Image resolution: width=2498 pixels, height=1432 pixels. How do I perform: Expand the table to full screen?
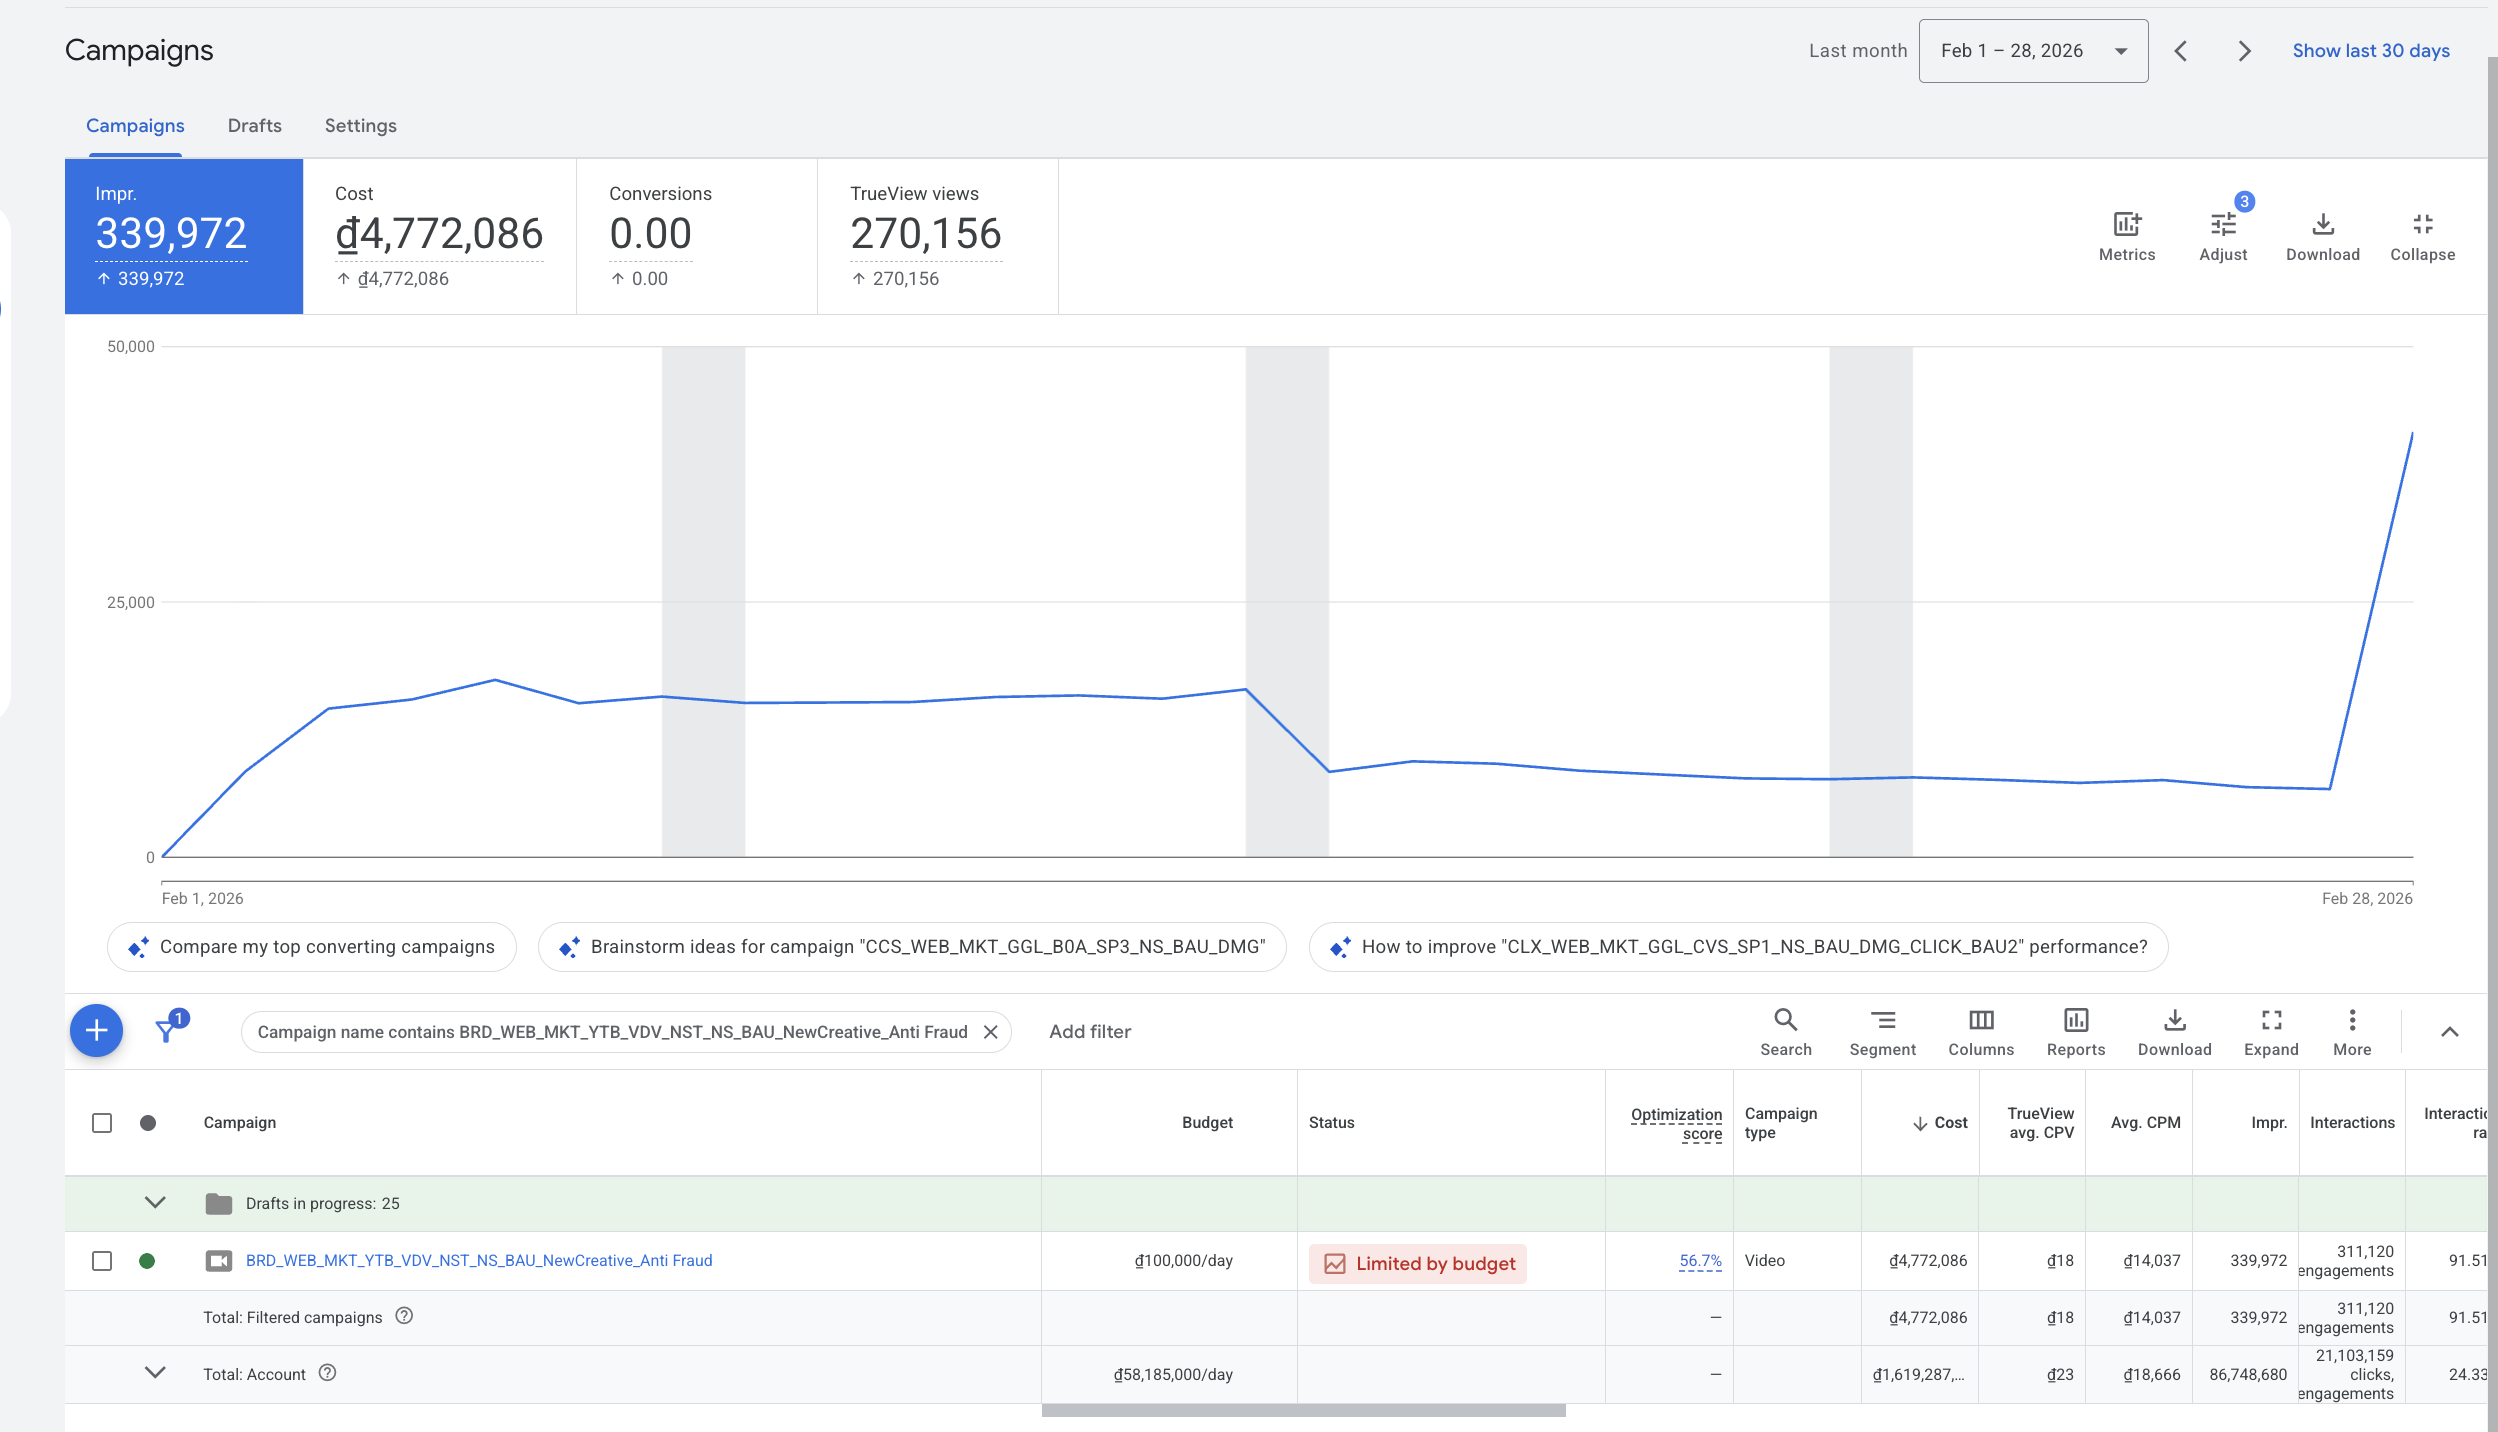(2270, 1021)
